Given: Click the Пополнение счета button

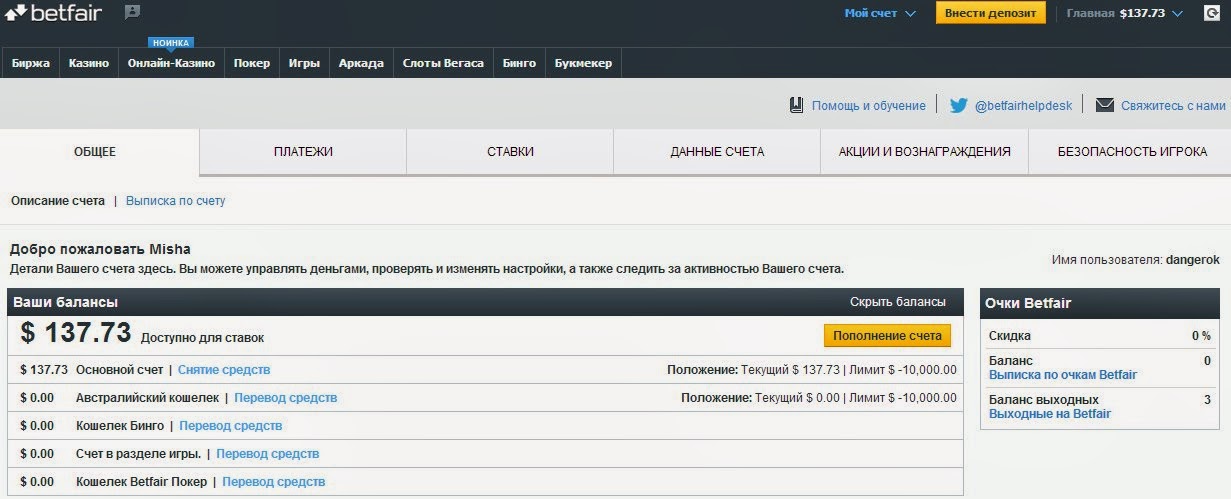Looking at the screenshot, I should click(x=888, y=335).
